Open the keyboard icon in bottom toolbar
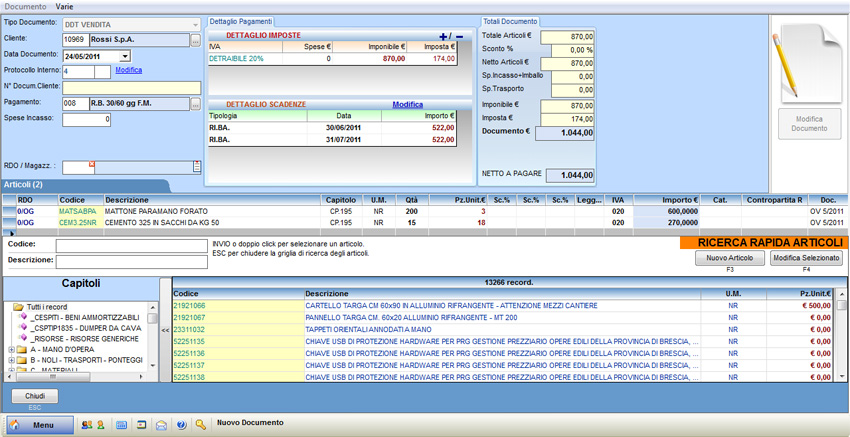The height and width of the screenshot is (437, 850). pos(121,425)
